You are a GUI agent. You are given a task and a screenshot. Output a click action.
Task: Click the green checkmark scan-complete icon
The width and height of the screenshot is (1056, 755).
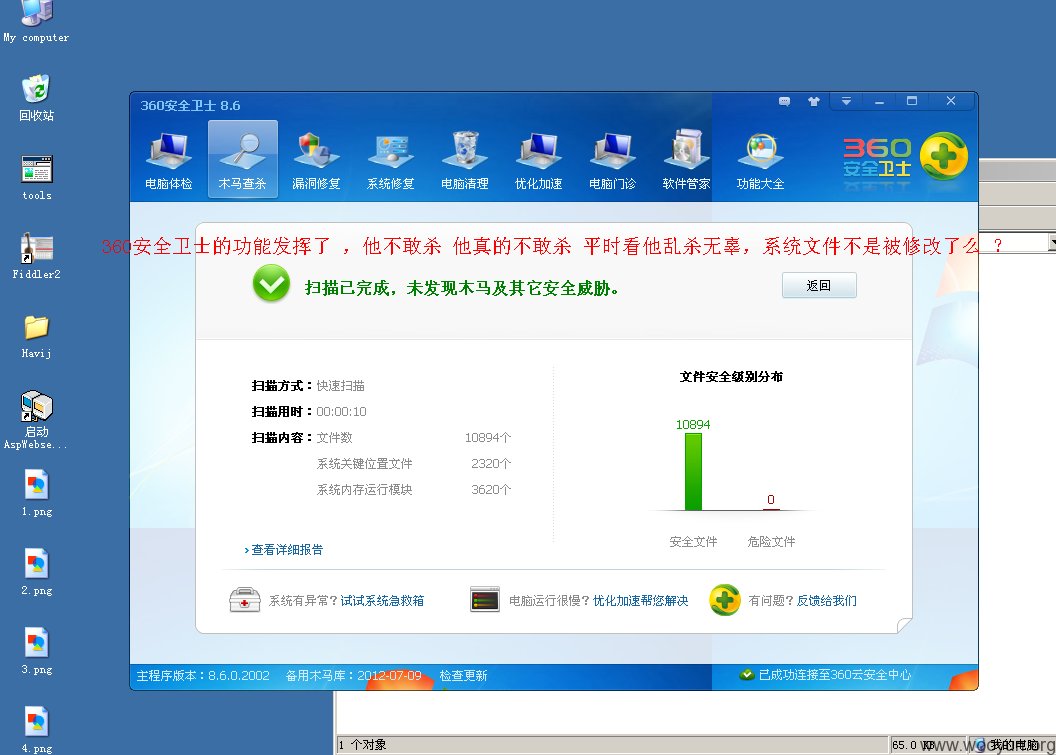pyautogui.click(x=271, y=284)
